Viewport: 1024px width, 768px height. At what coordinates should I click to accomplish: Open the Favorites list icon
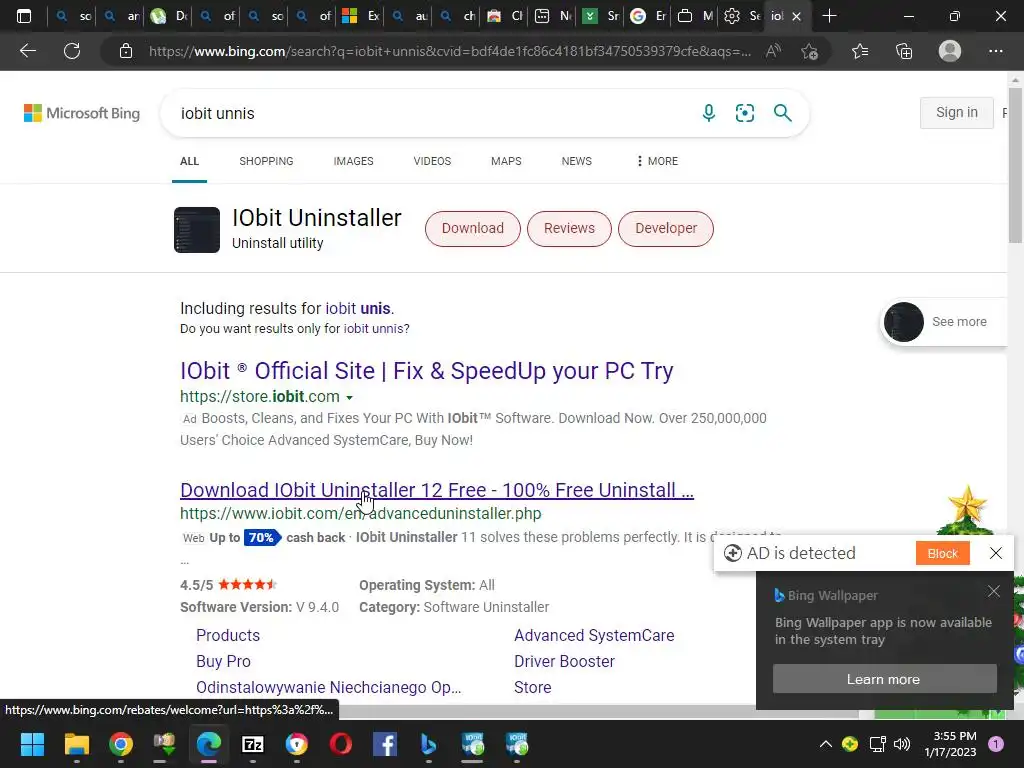[x=860, y=51]
